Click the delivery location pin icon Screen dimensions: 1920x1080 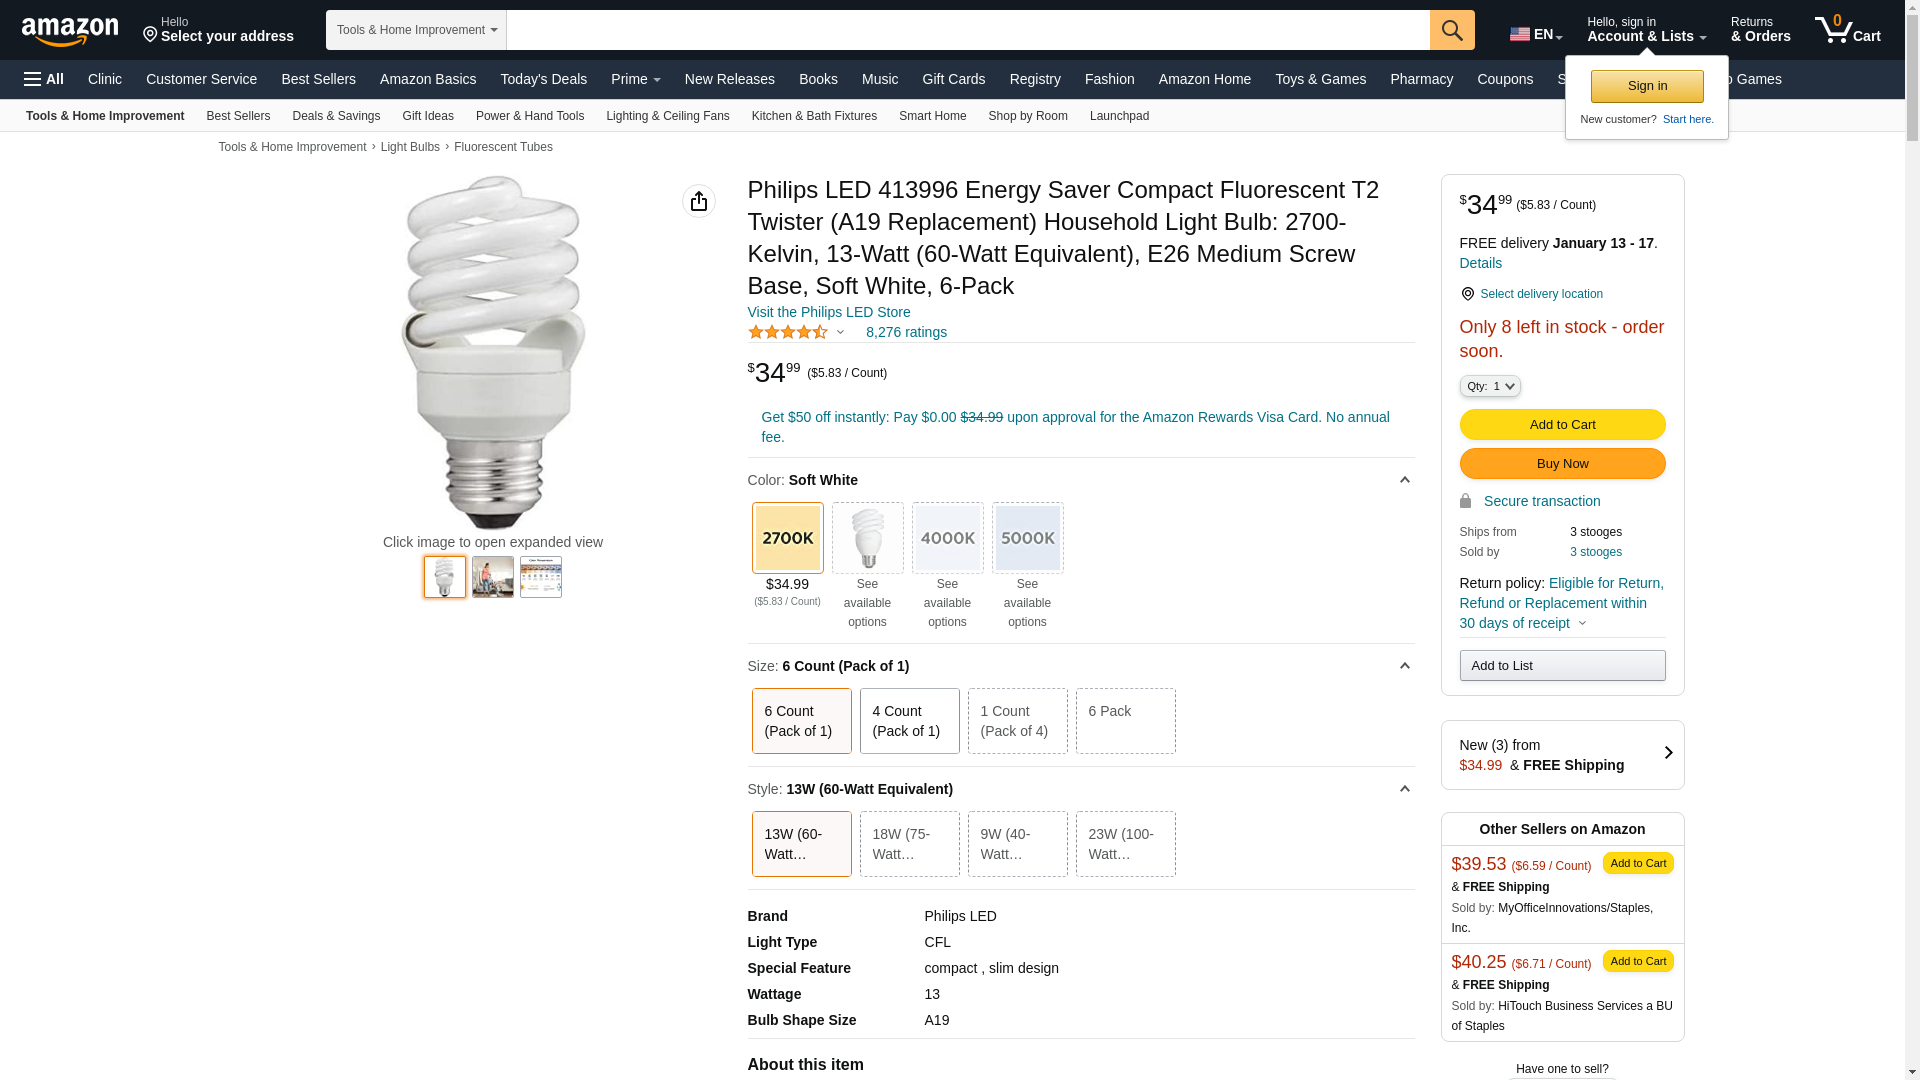pyautogui.click(x=1467, y=294)
